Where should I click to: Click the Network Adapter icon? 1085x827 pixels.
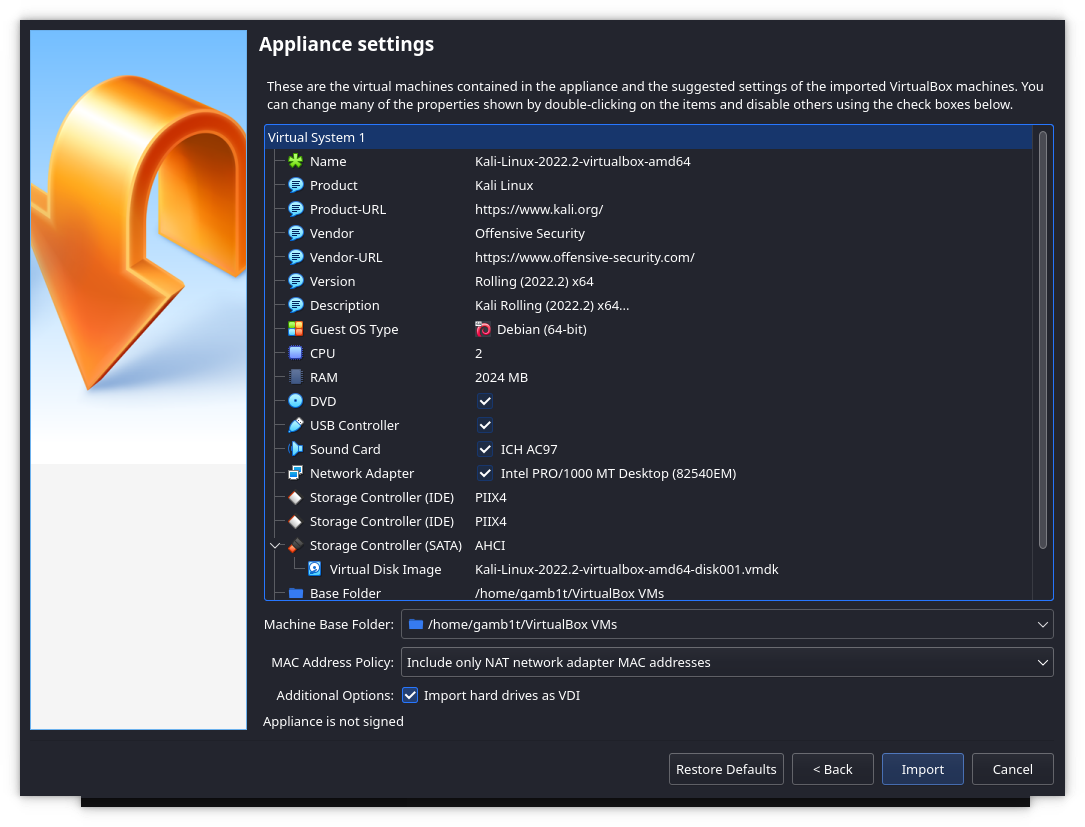click(x=295, y=473)
